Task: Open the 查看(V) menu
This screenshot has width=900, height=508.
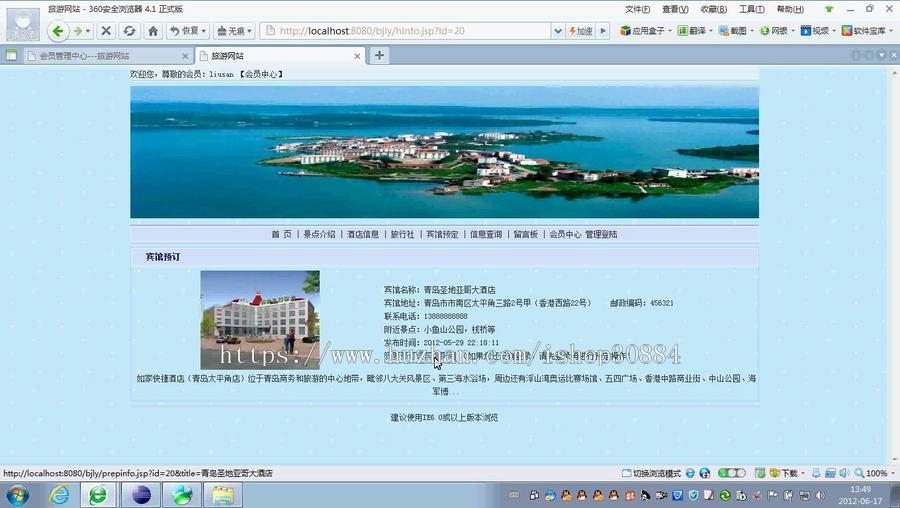Action: point(675,9)
